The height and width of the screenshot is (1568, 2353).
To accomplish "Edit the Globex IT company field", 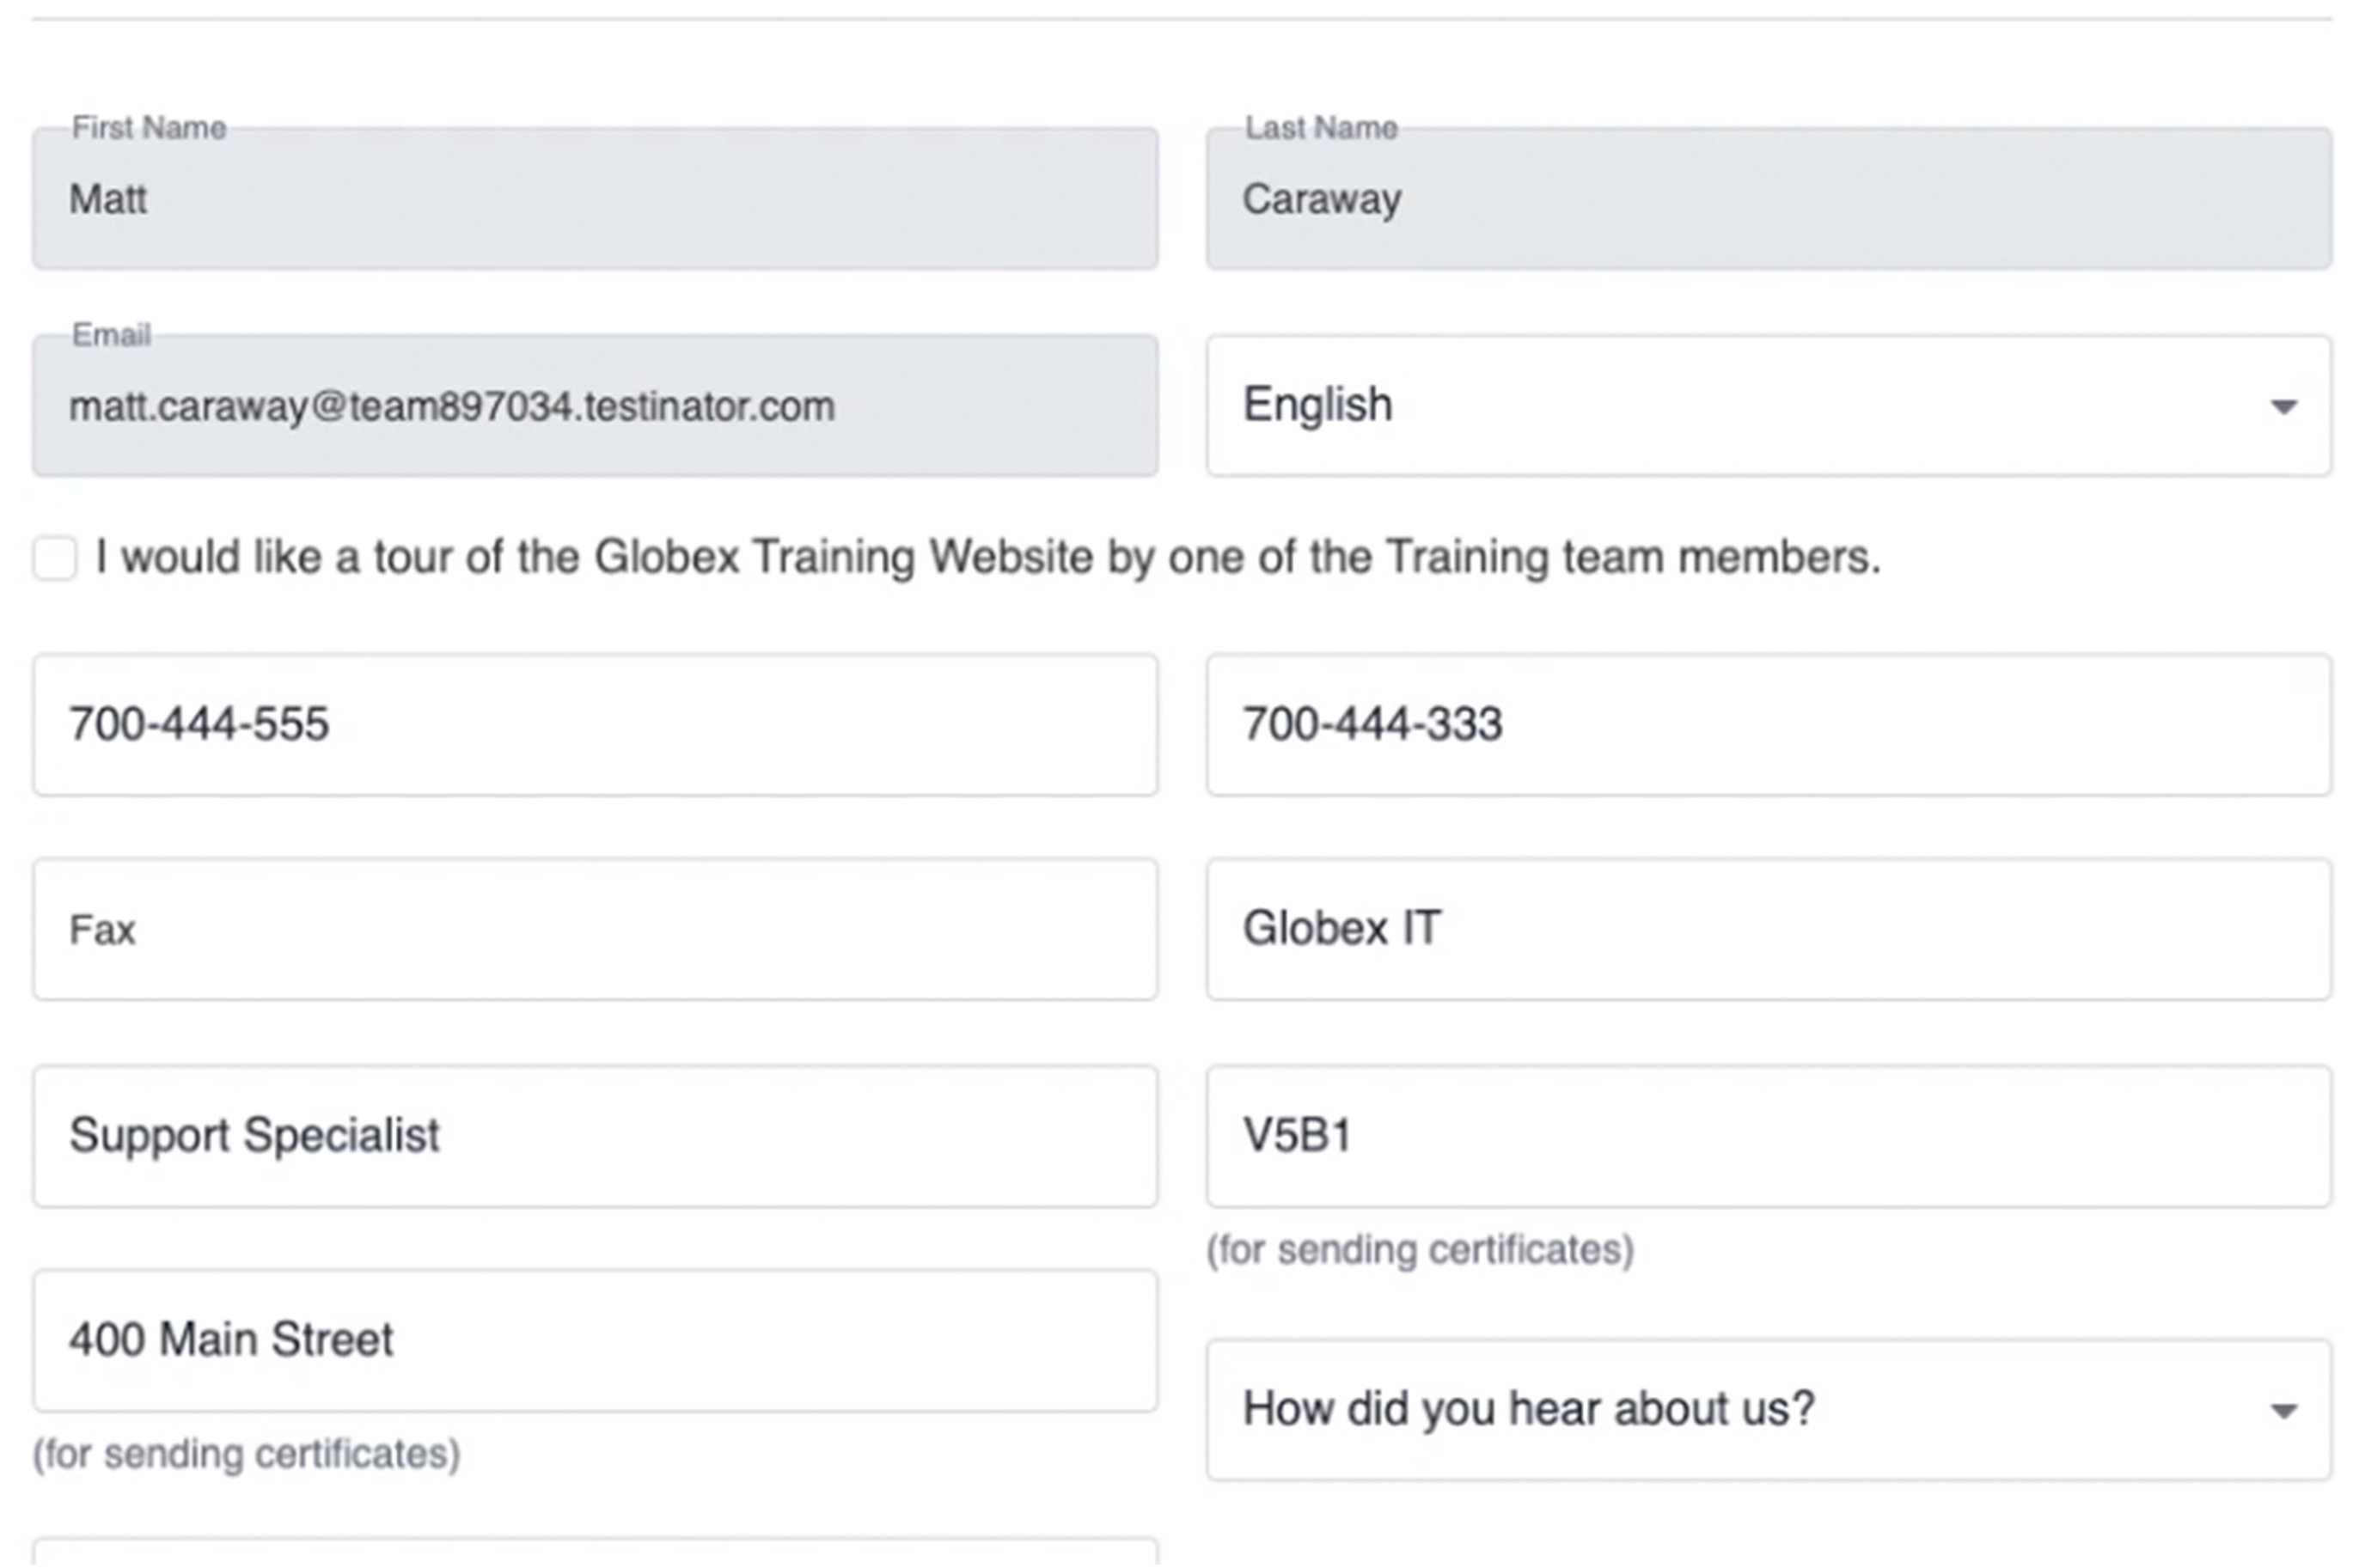I will [1768, 929].
